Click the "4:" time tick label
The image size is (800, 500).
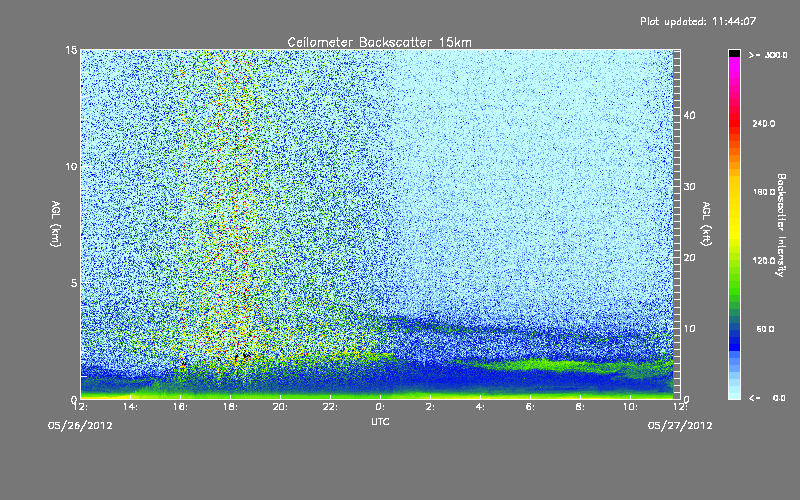(480, 407)
